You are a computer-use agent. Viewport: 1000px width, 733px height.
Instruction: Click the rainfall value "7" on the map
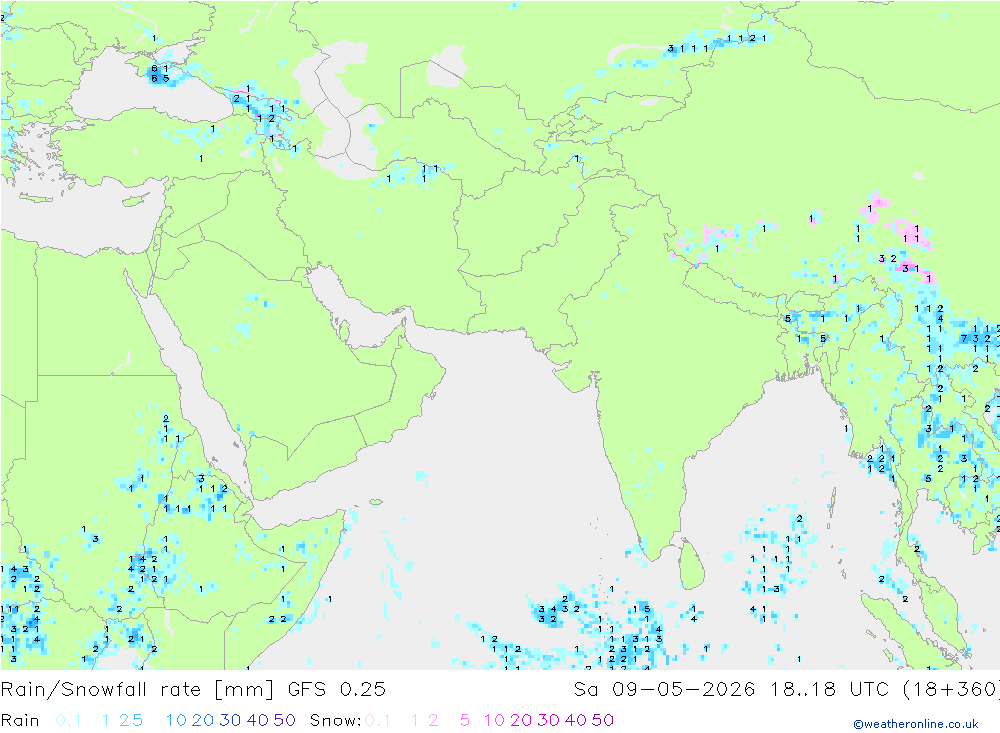[x=964, y=339]
